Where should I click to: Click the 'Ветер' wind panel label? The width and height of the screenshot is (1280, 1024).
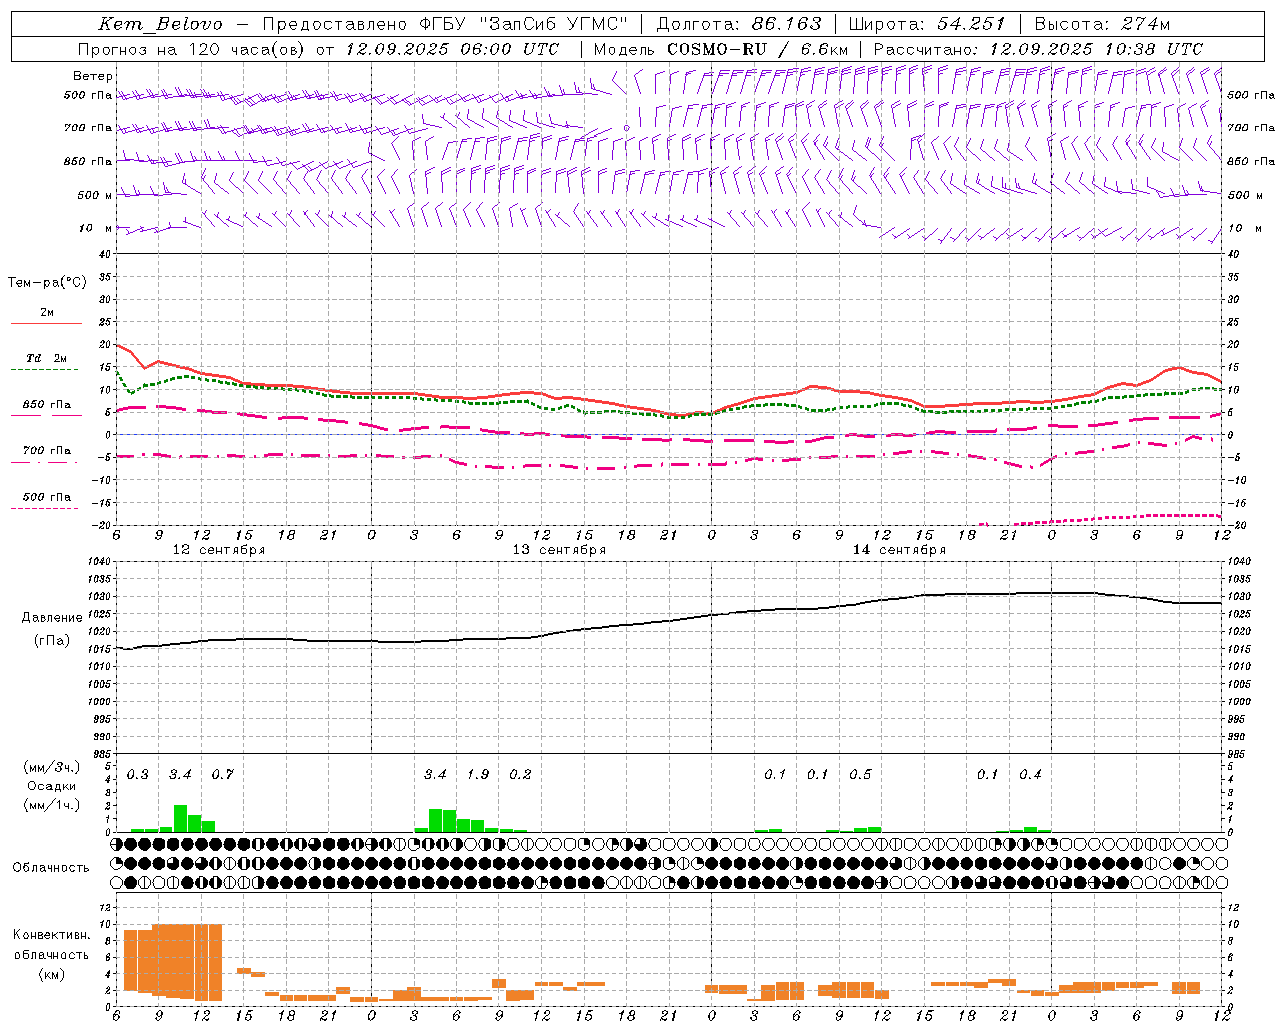93,76
